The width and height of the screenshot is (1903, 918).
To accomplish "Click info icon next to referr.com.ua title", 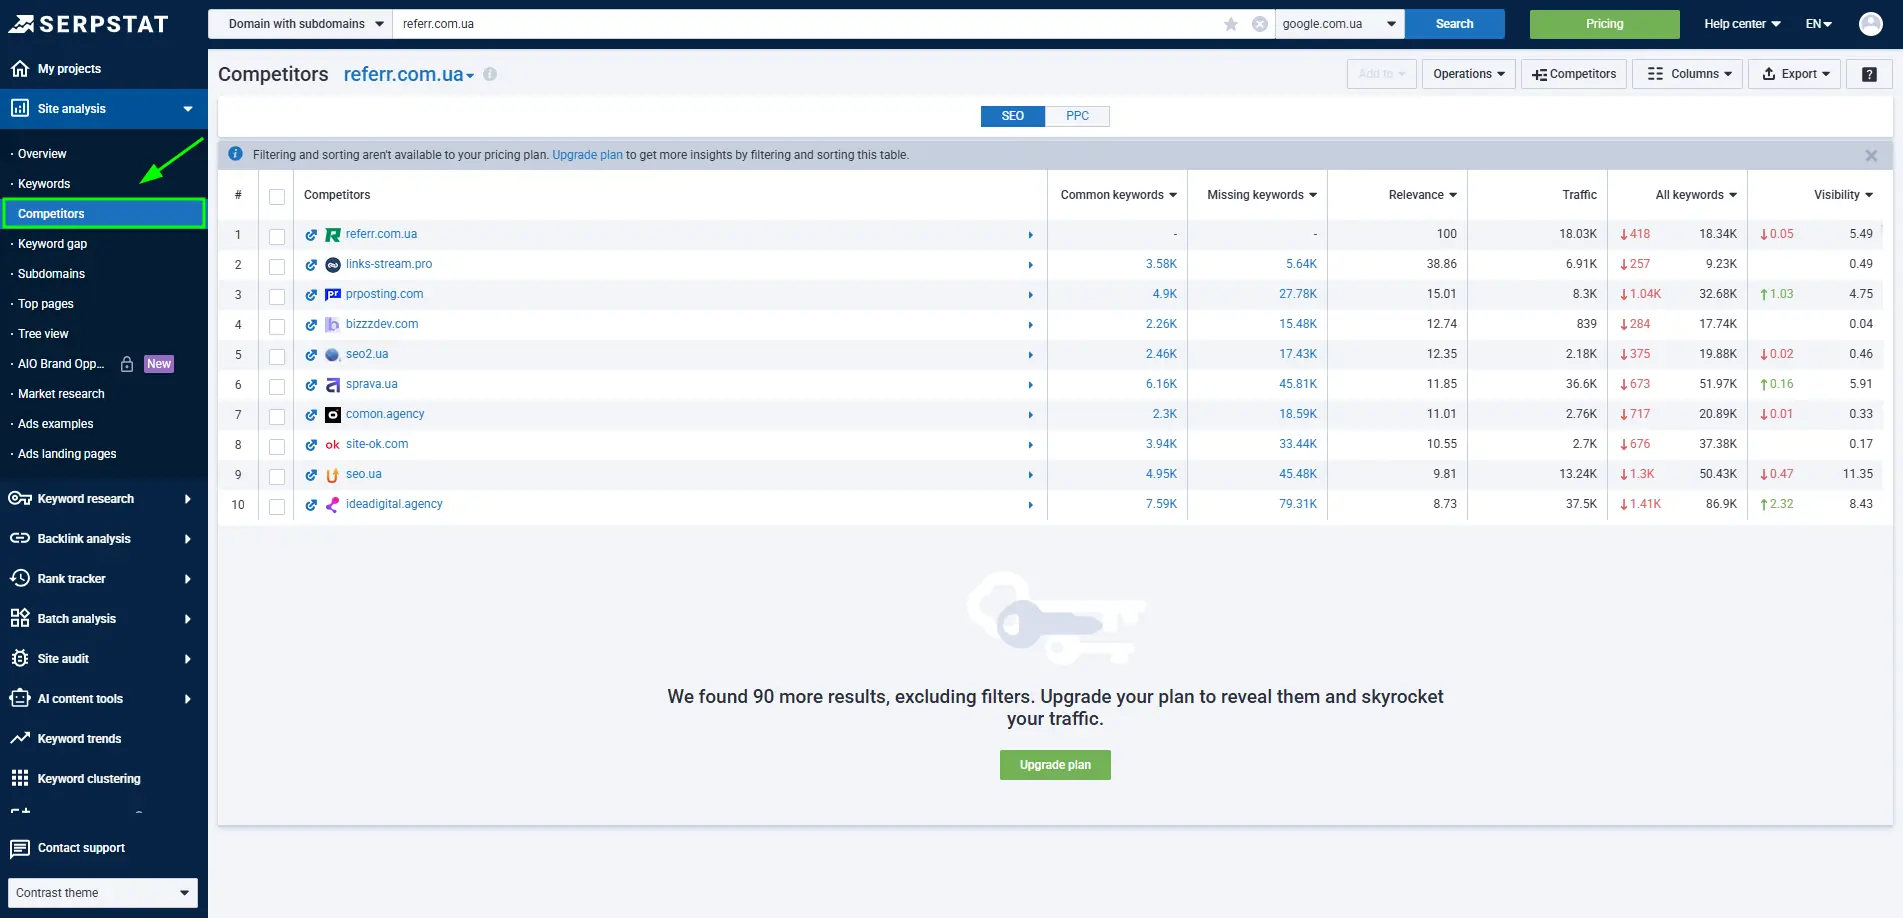I will [490, 74].
